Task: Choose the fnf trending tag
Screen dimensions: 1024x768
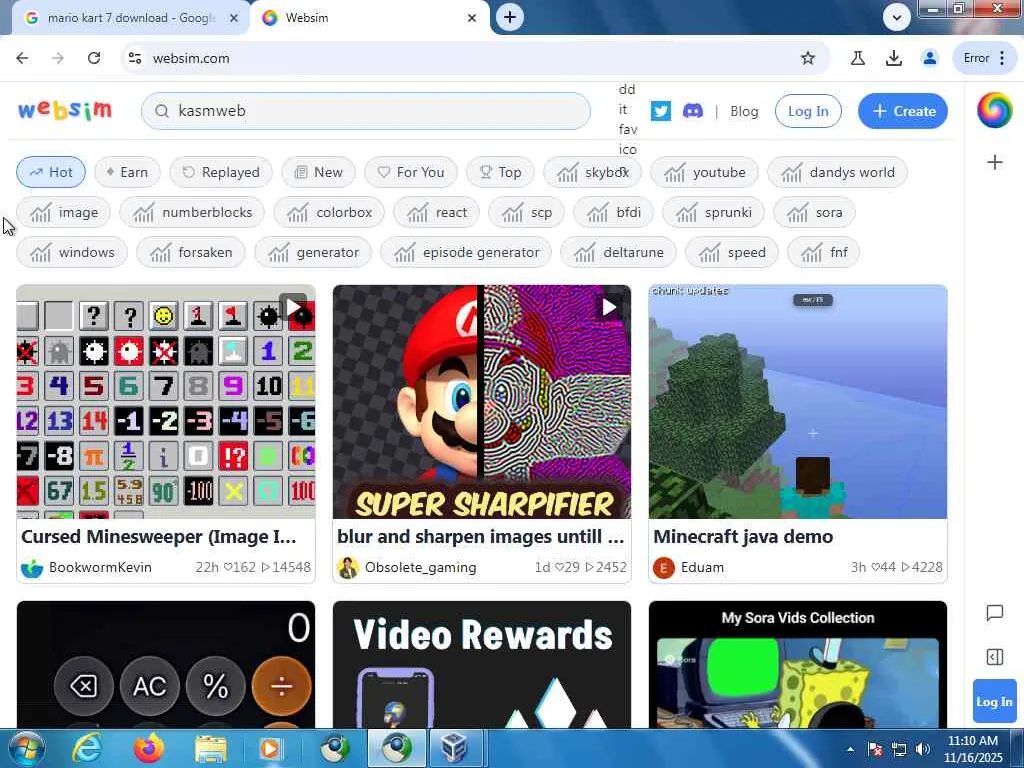Action: (824, 252)
